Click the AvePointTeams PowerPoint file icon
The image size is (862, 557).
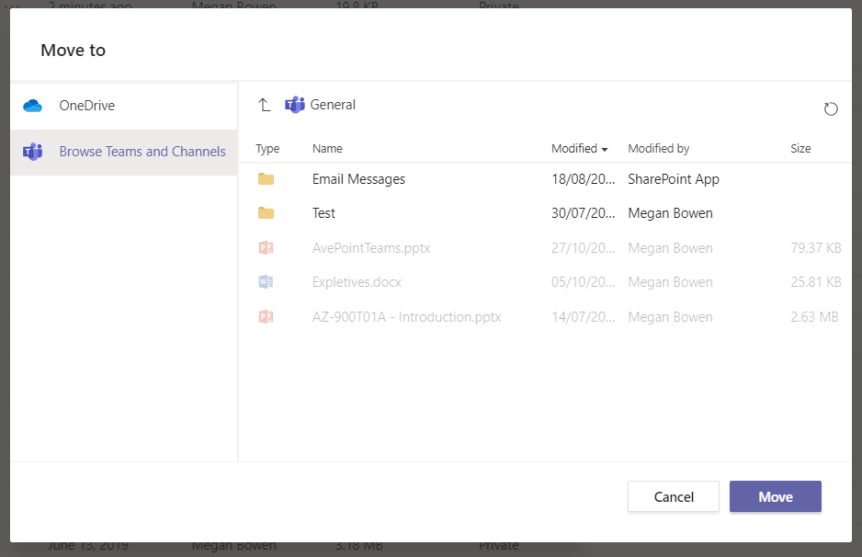pyautogui.click(x=266, y=248)
